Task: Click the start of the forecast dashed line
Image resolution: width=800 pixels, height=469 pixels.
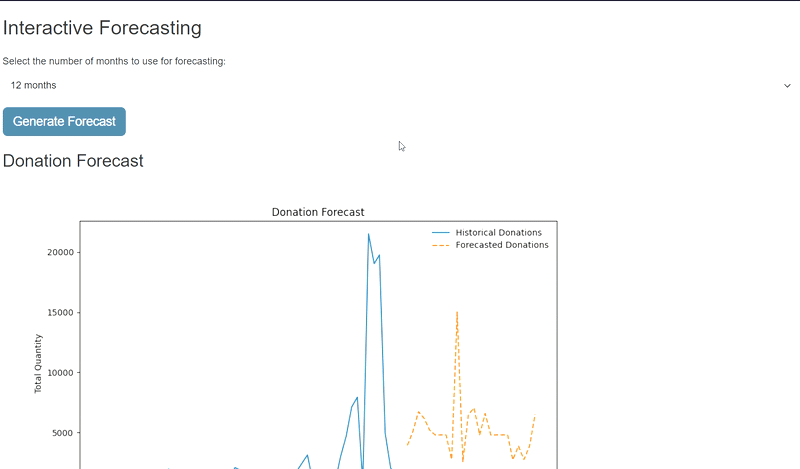Action: pyautogui.click(x=408, y=444)
